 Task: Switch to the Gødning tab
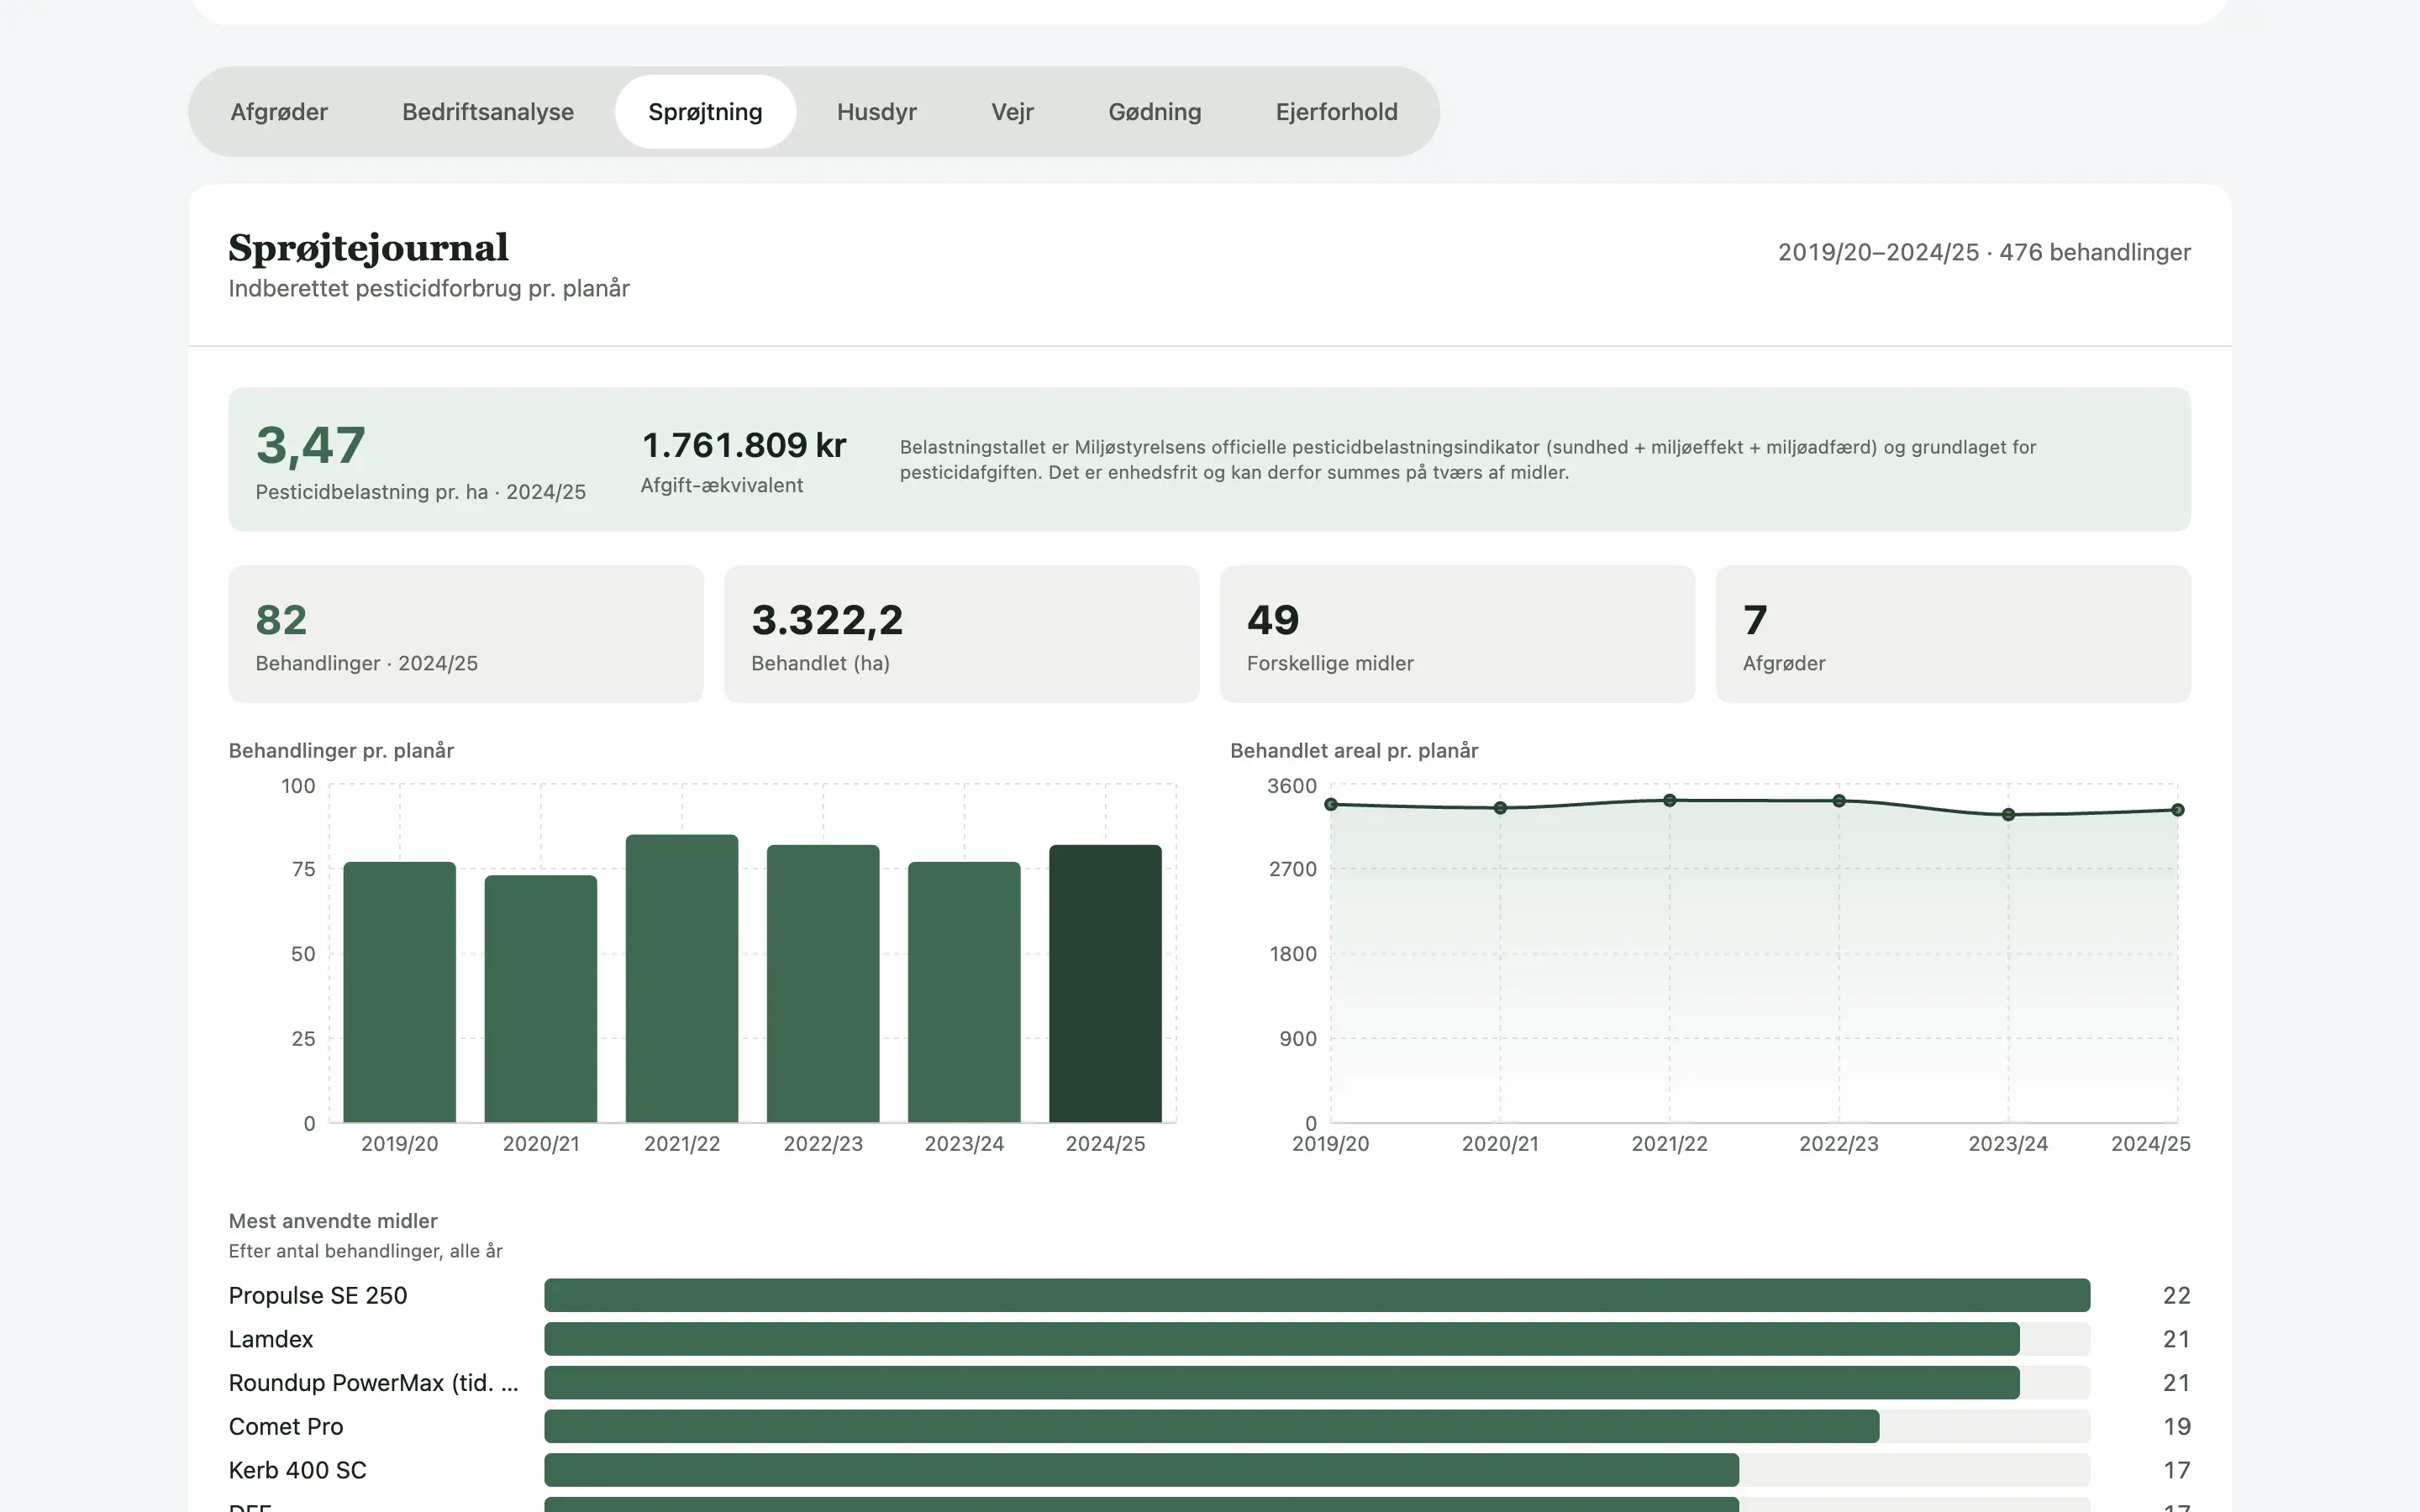point(1155,112)
